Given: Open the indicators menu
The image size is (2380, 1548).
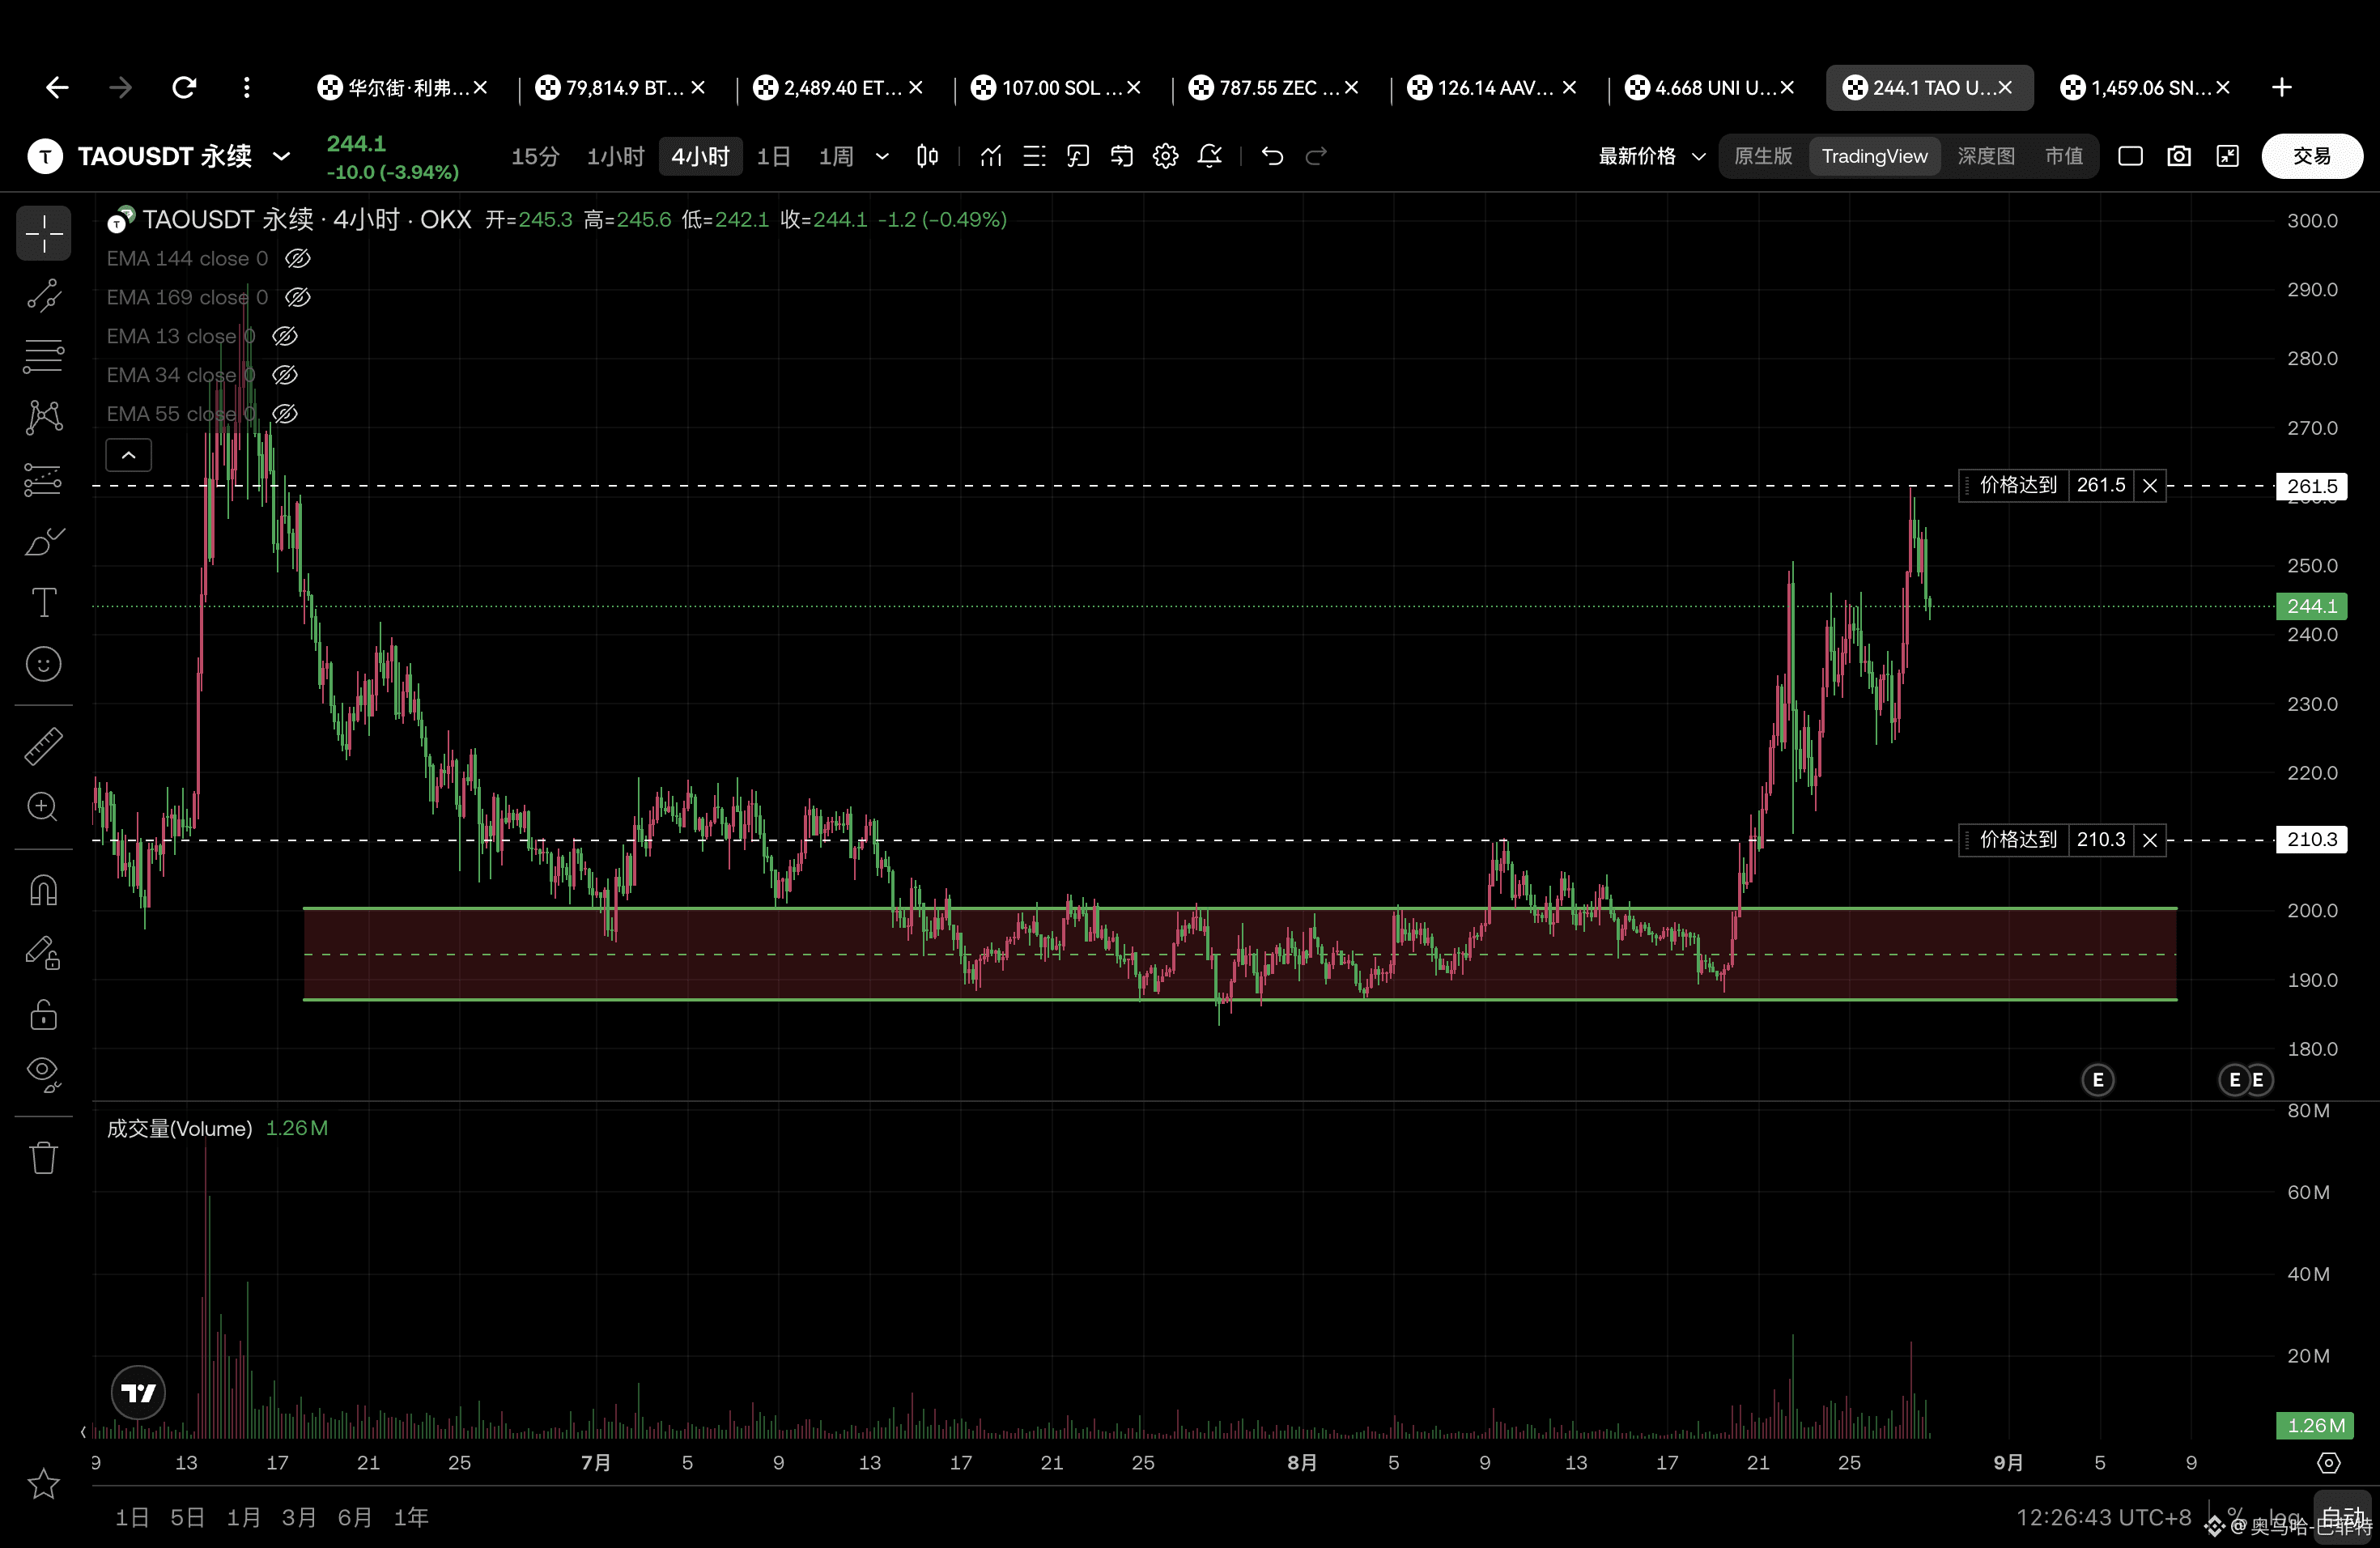Looking at the screenshot, I should [x=991, y=156].
